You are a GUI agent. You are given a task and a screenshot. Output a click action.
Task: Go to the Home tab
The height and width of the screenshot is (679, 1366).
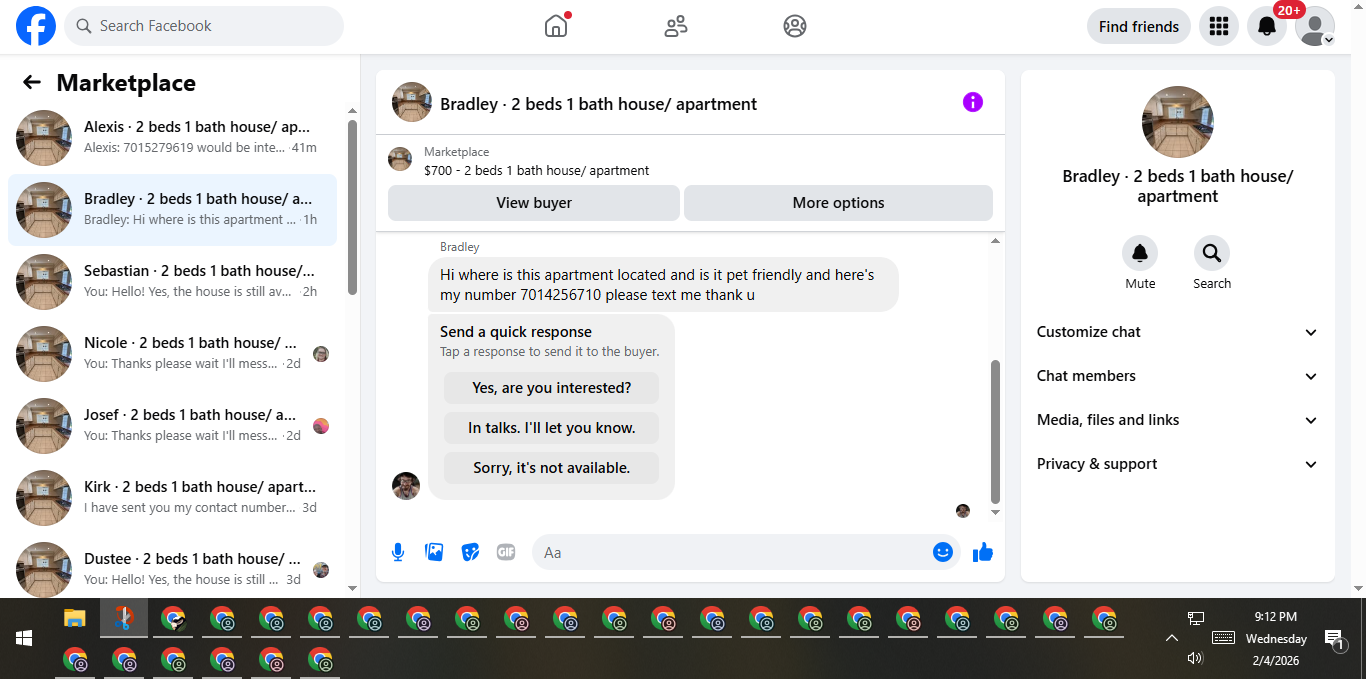556,27
